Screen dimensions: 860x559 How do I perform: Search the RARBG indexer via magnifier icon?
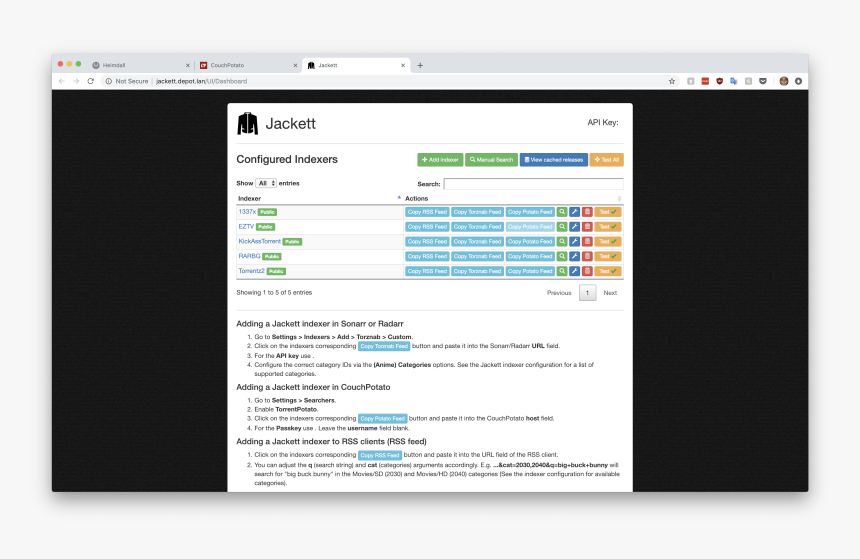[x=562, y=256]
